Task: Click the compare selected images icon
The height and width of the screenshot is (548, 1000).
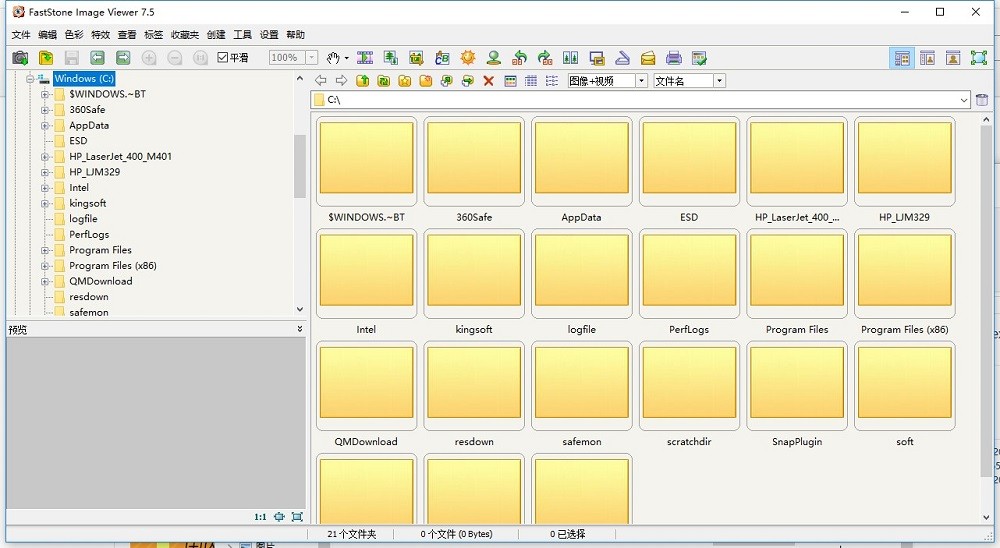Action: coord(571,58)
